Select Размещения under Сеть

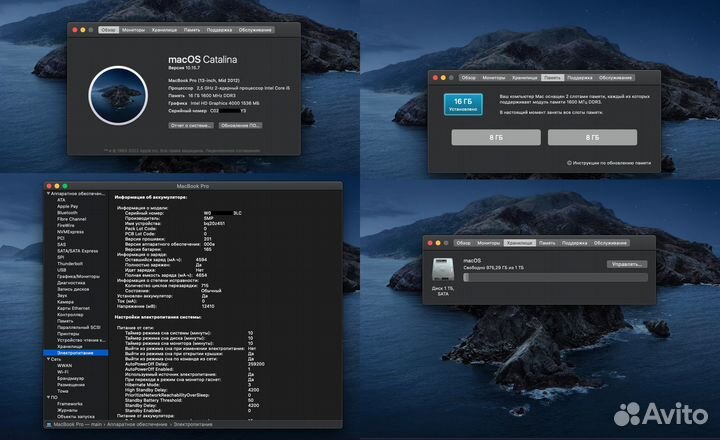71,385
